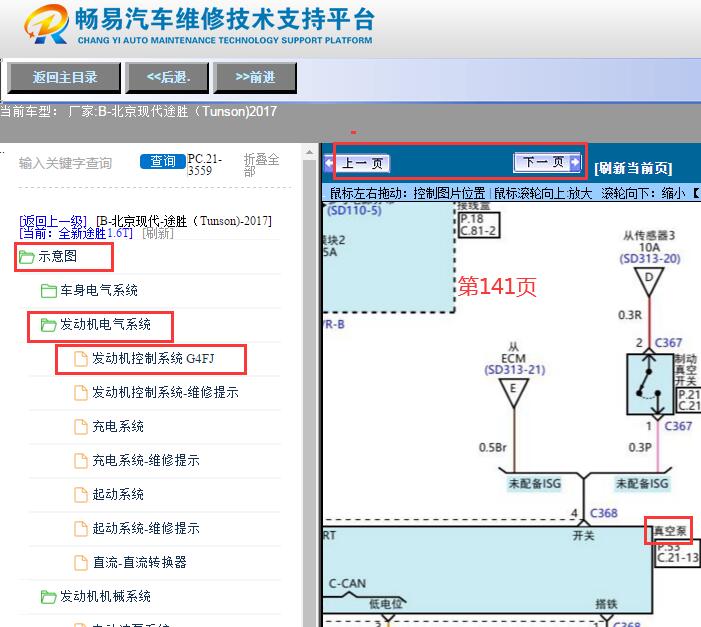Click the 发动机机械系统 folder icon
Screen dimensions: 701x627
point(48,597)
